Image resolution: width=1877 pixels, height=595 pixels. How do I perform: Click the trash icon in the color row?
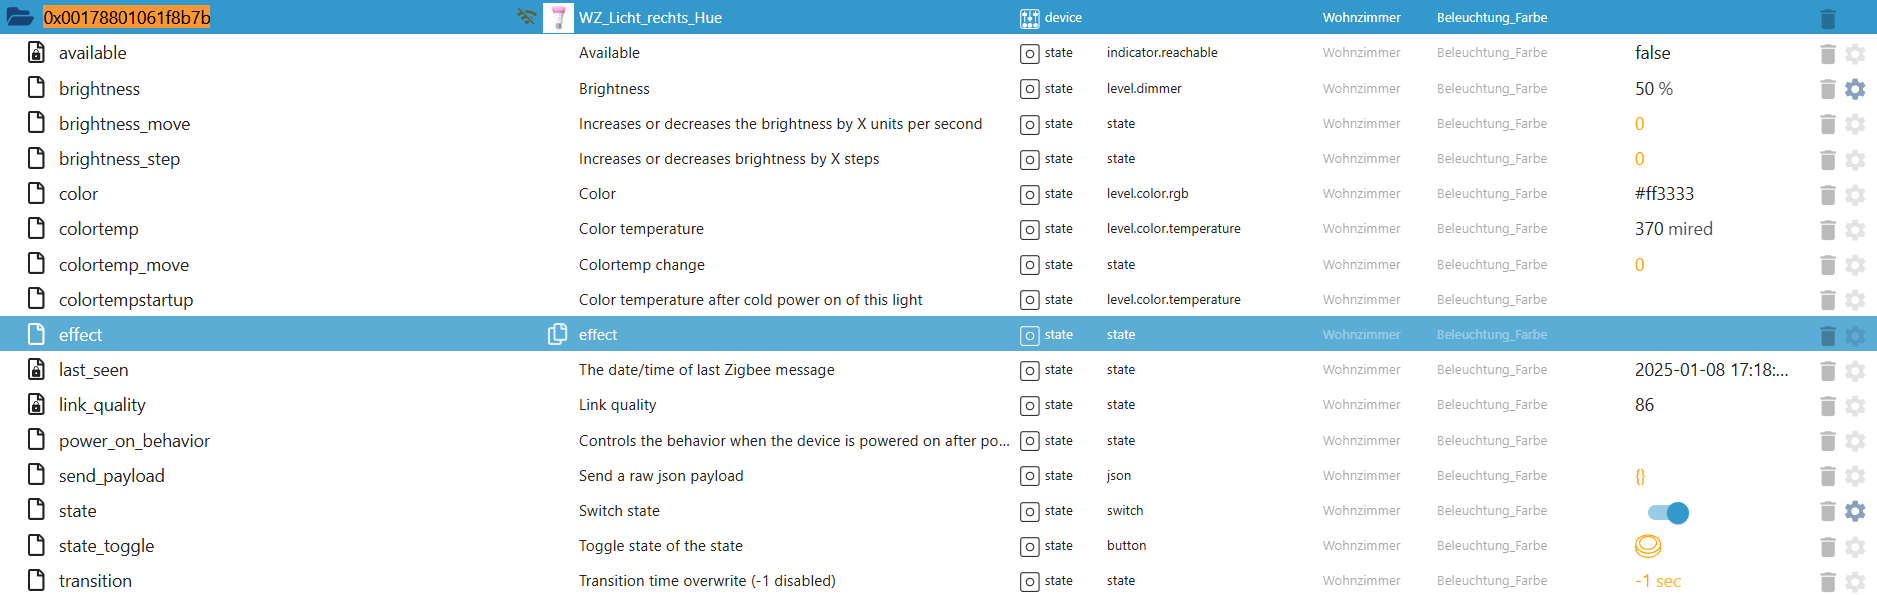point(1828,194)
